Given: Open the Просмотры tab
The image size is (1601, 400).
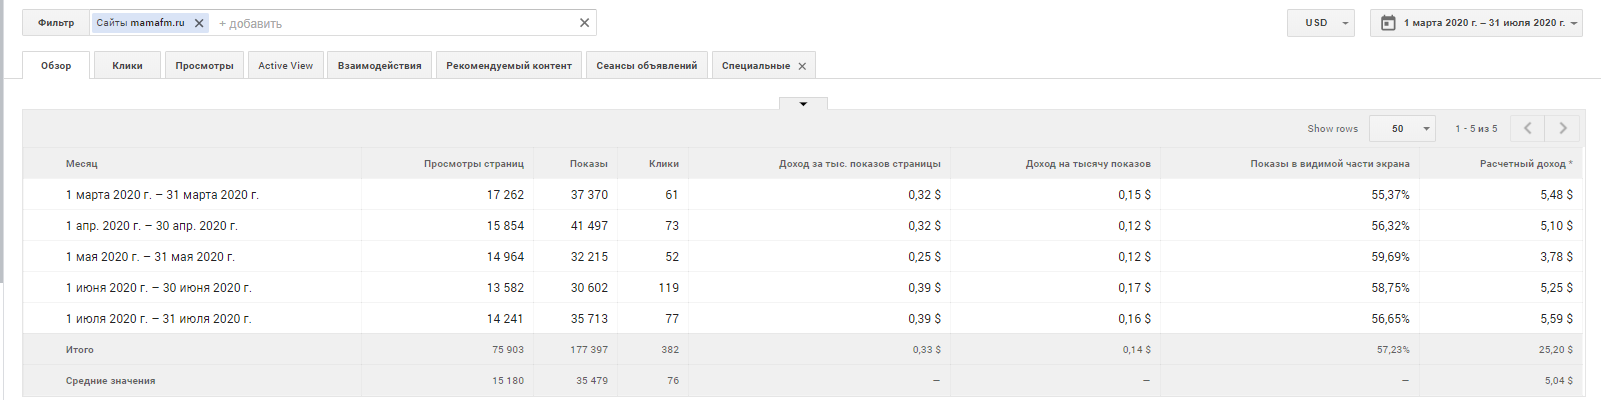Looking at the screenshot, I should [x=204, y=66].
